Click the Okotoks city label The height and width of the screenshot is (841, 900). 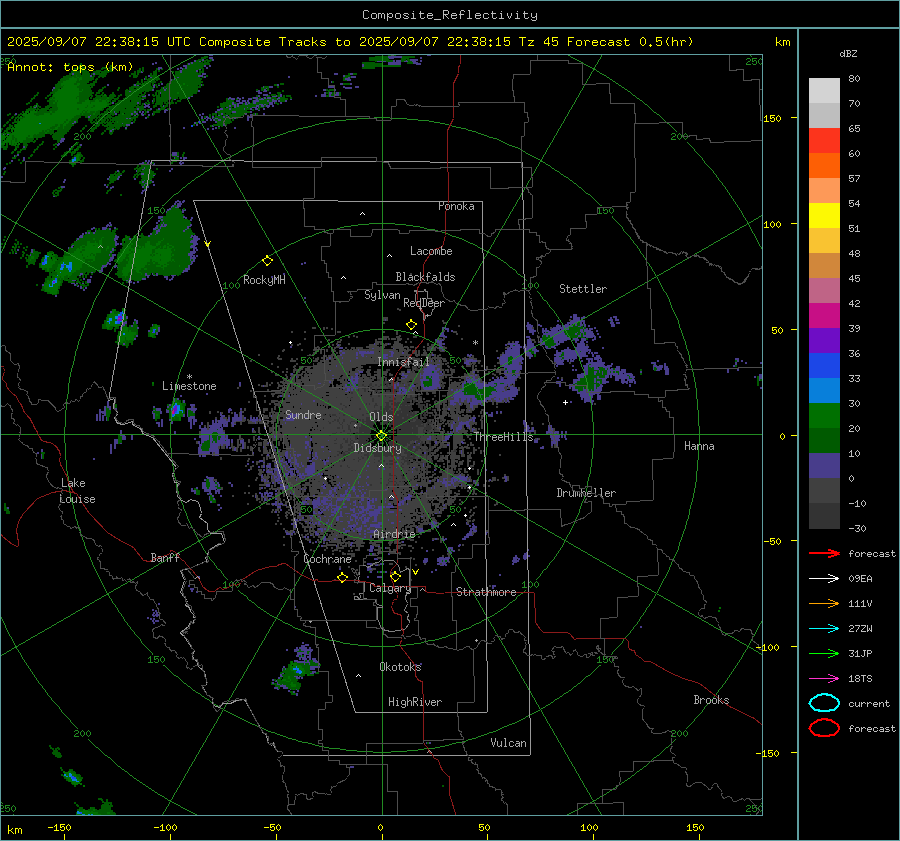click(400, 667)
